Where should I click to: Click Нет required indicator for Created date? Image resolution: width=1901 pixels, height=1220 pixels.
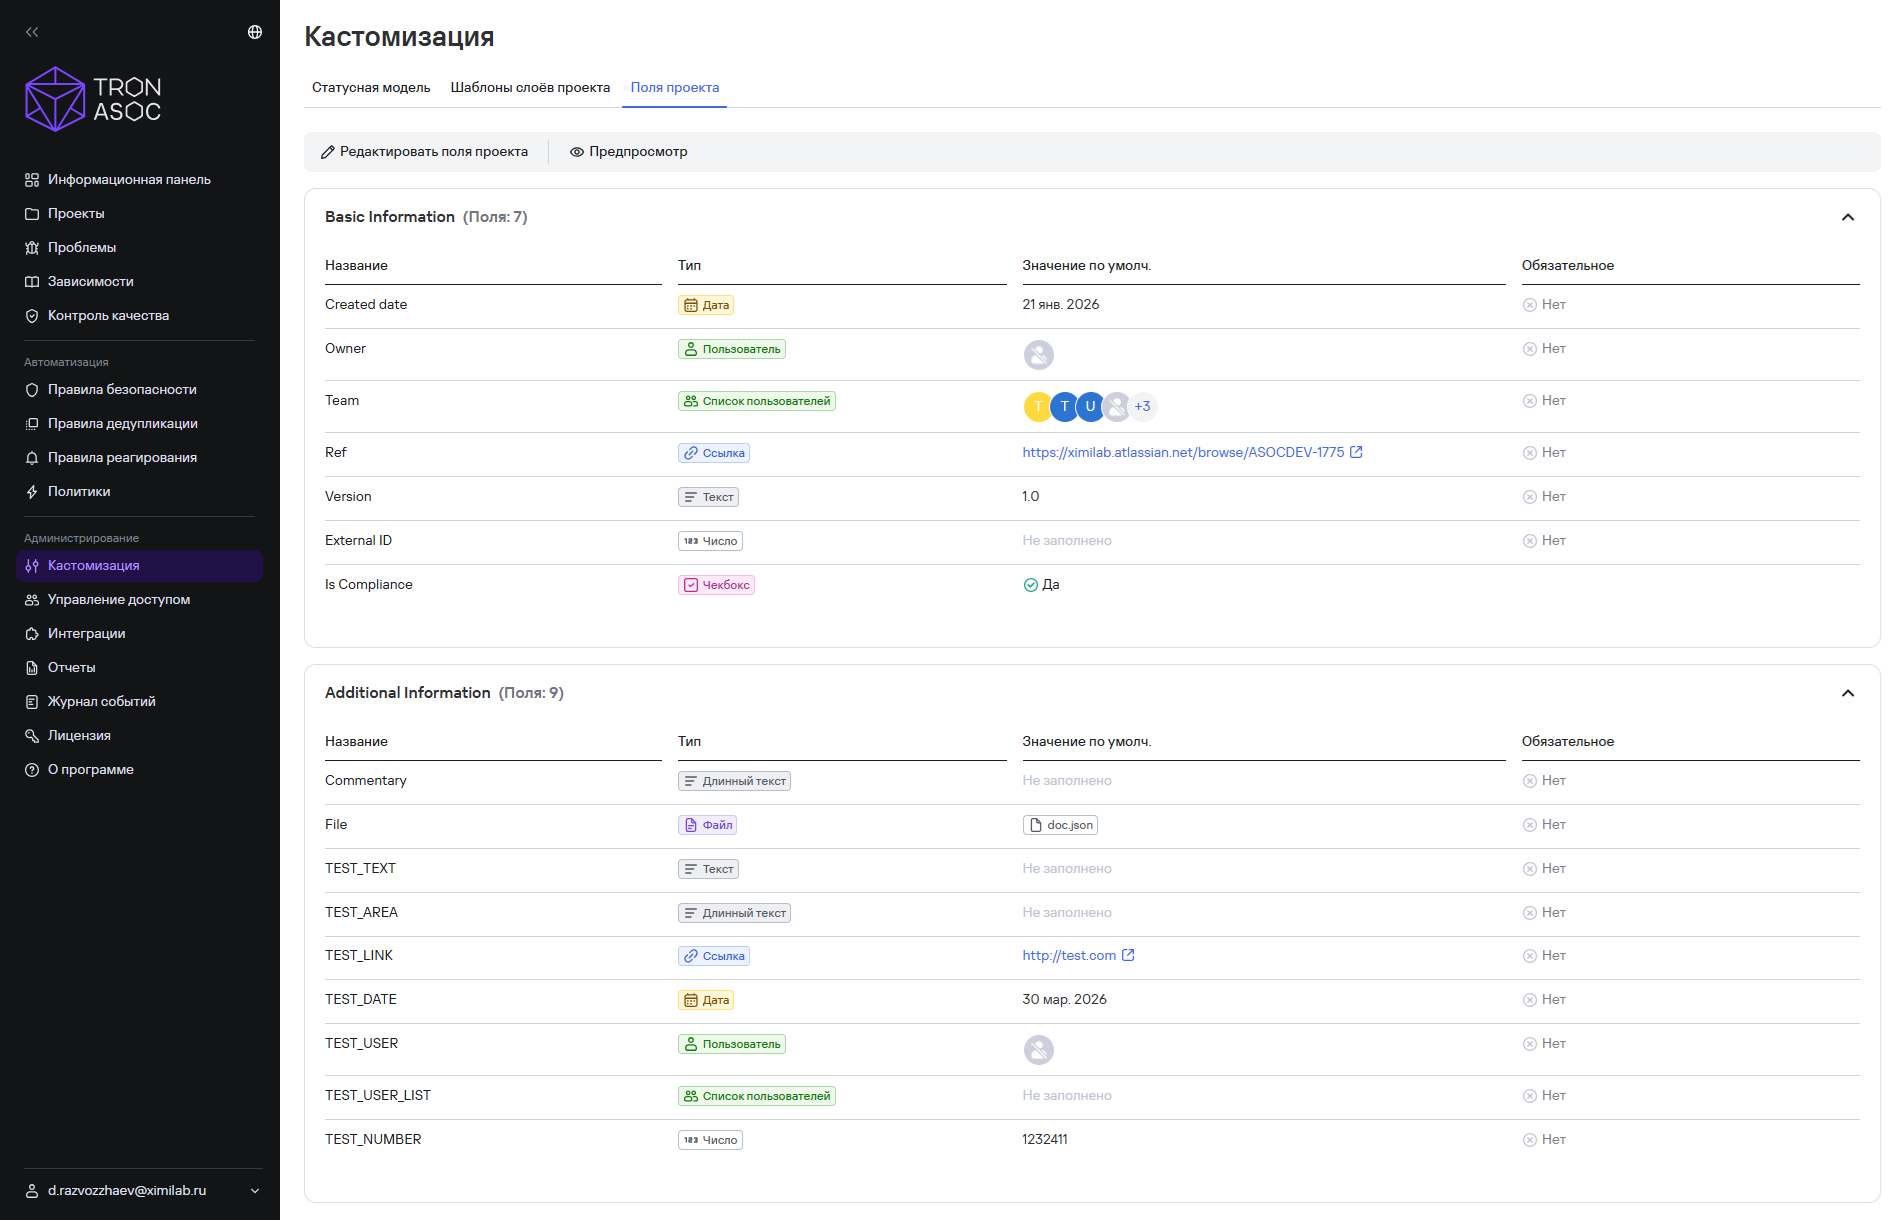click(x=1544, y=305)
